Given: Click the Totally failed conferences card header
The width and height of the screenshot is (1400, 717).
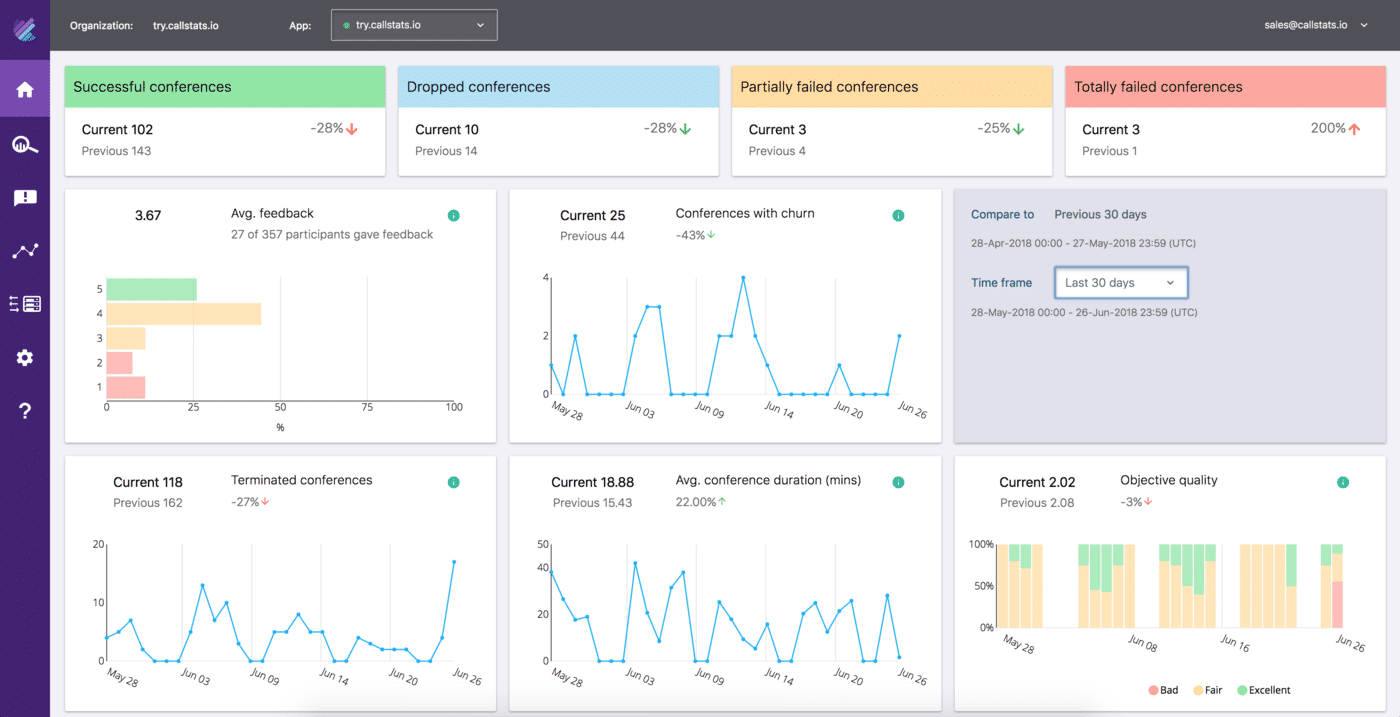Looking at the screenshot, I should [1225, 87].
